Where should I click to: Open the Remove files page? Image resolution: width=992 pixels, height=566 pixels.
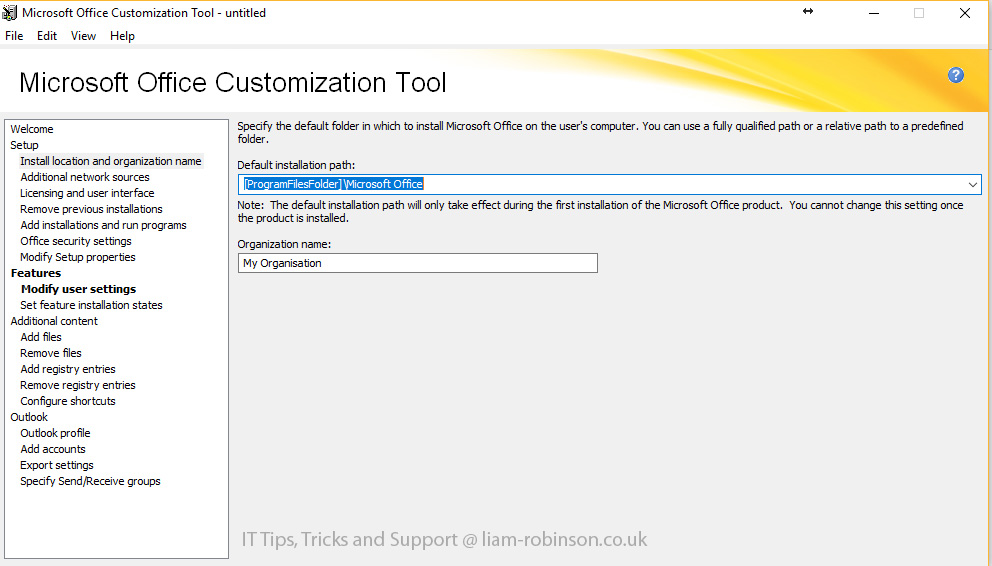pyautogui.click(x=51, y=353)
